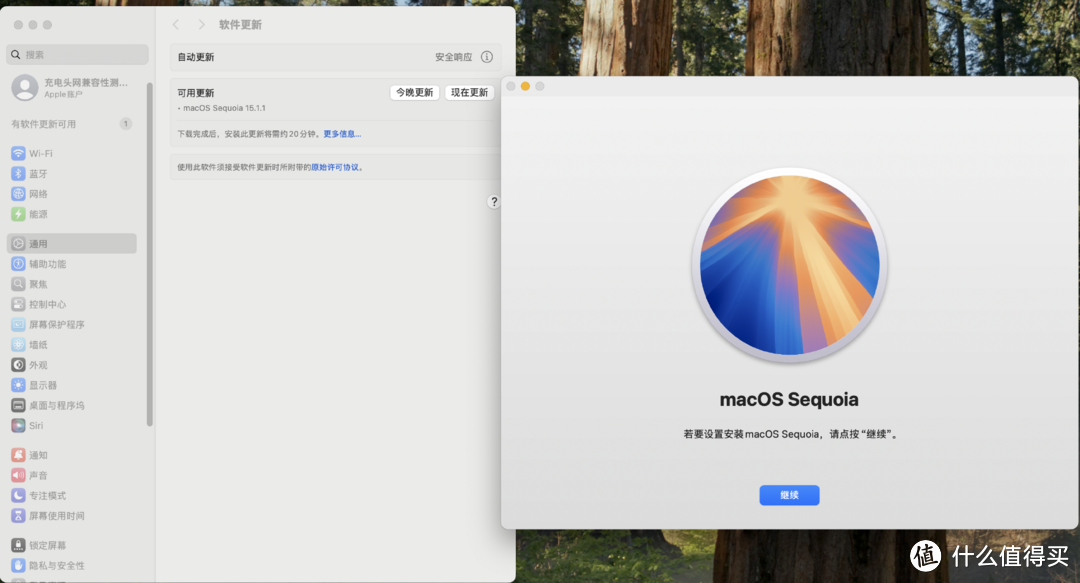Click the 搜索 search field
This screenshot has height=583, width=1080.
pyautogui.click(x=78, y=54)
